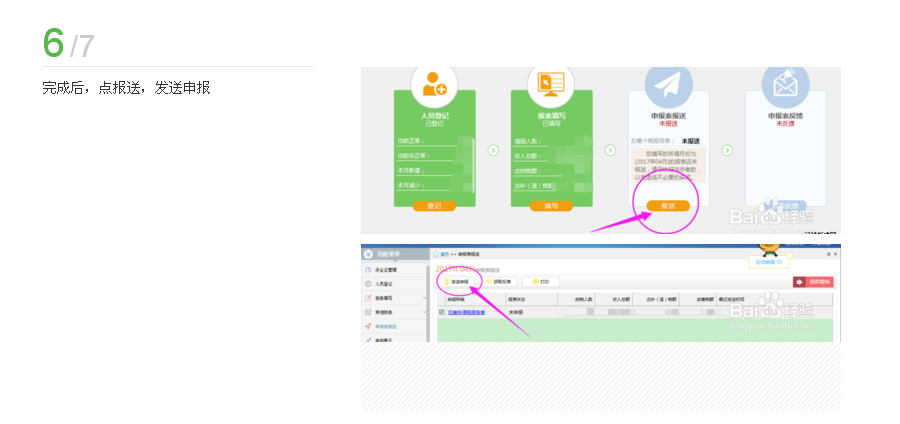The height and width of the screenshot is (424, 900).
Task: Expand 其他报表 in the sidebar menu
Action: 386,312
